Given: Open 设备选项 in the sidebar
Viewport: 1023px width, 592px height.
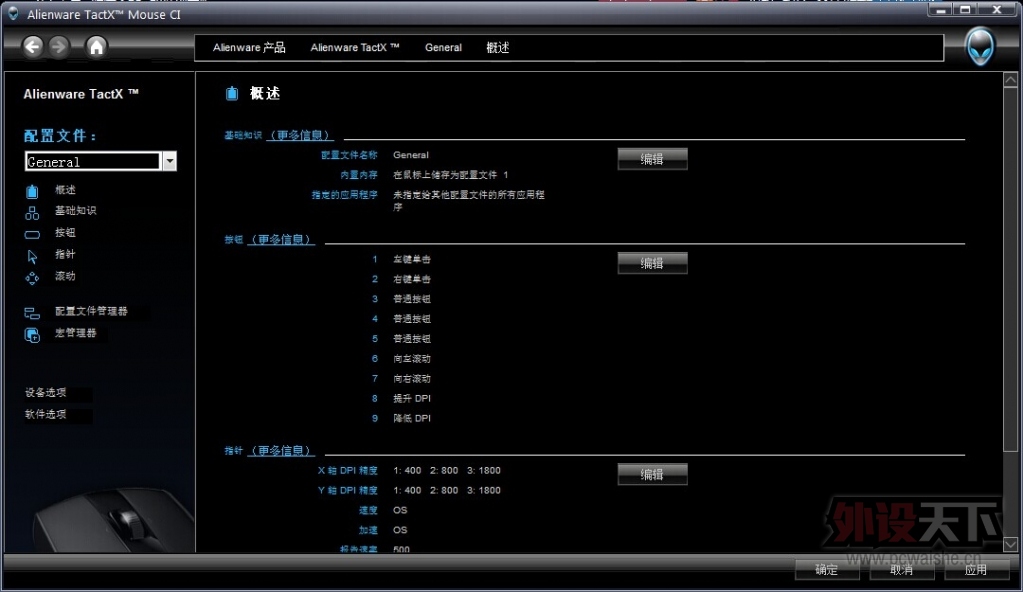Looking at the screenshot, I should 46,392.
